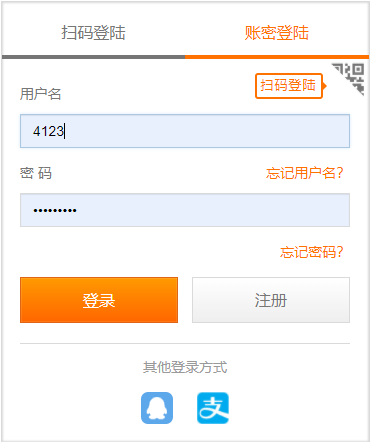The height and width of the screenshot is (442, 371).
Task: Click the 注册 register button
Action: click(x=271, y=300)
